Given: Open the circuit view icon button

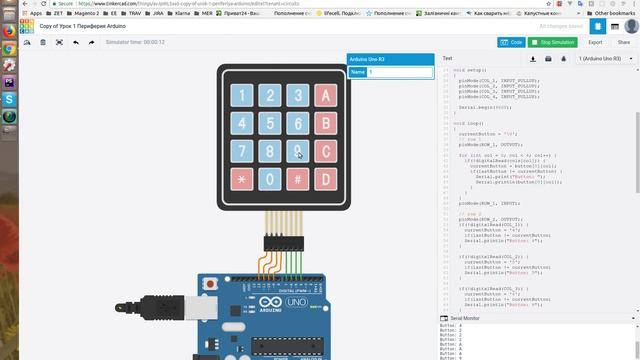Looking at the screenshot, I should [x=598, y=27].
